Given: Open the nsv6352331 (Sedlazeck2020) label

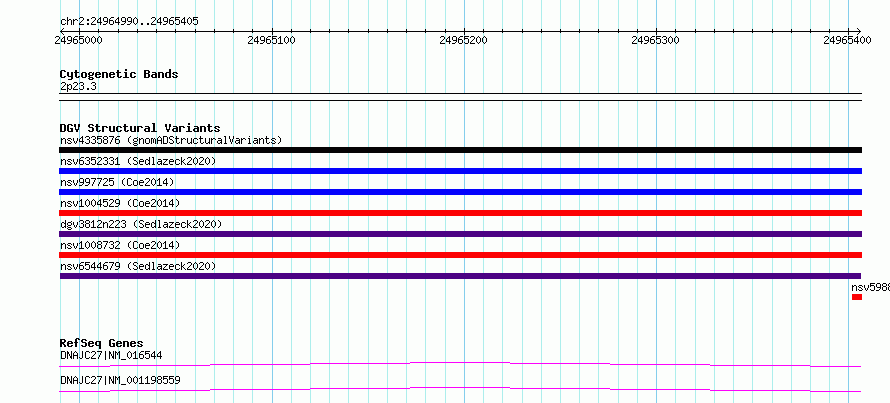Looking at the screenshot, I should [138, 161].
